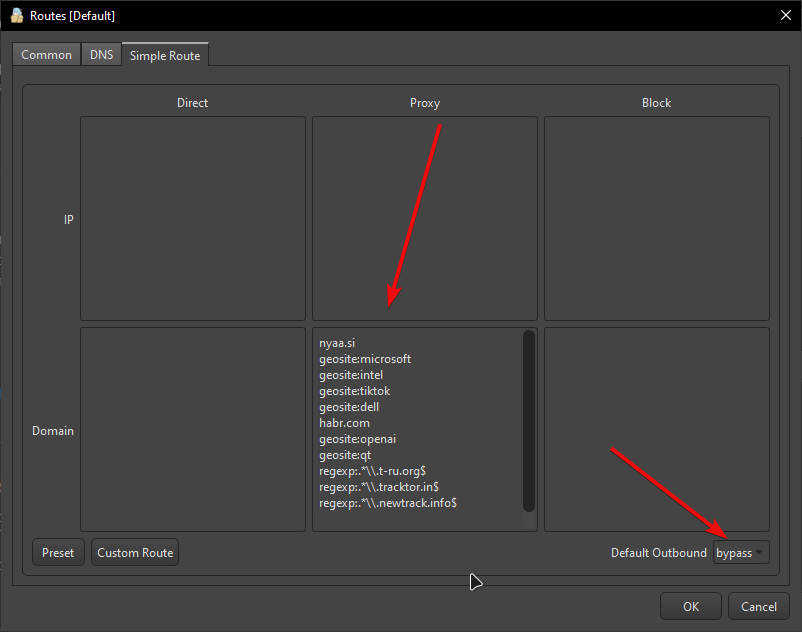
Task: Click the geosite:microsoft line
Action: (x=365, y=359)
